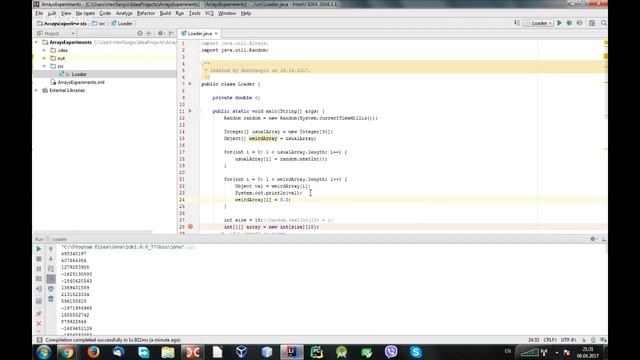The height and width of the screenshot is (360, 640).
Task: Open the Refactor menu
Action: (x=146, y=13)
